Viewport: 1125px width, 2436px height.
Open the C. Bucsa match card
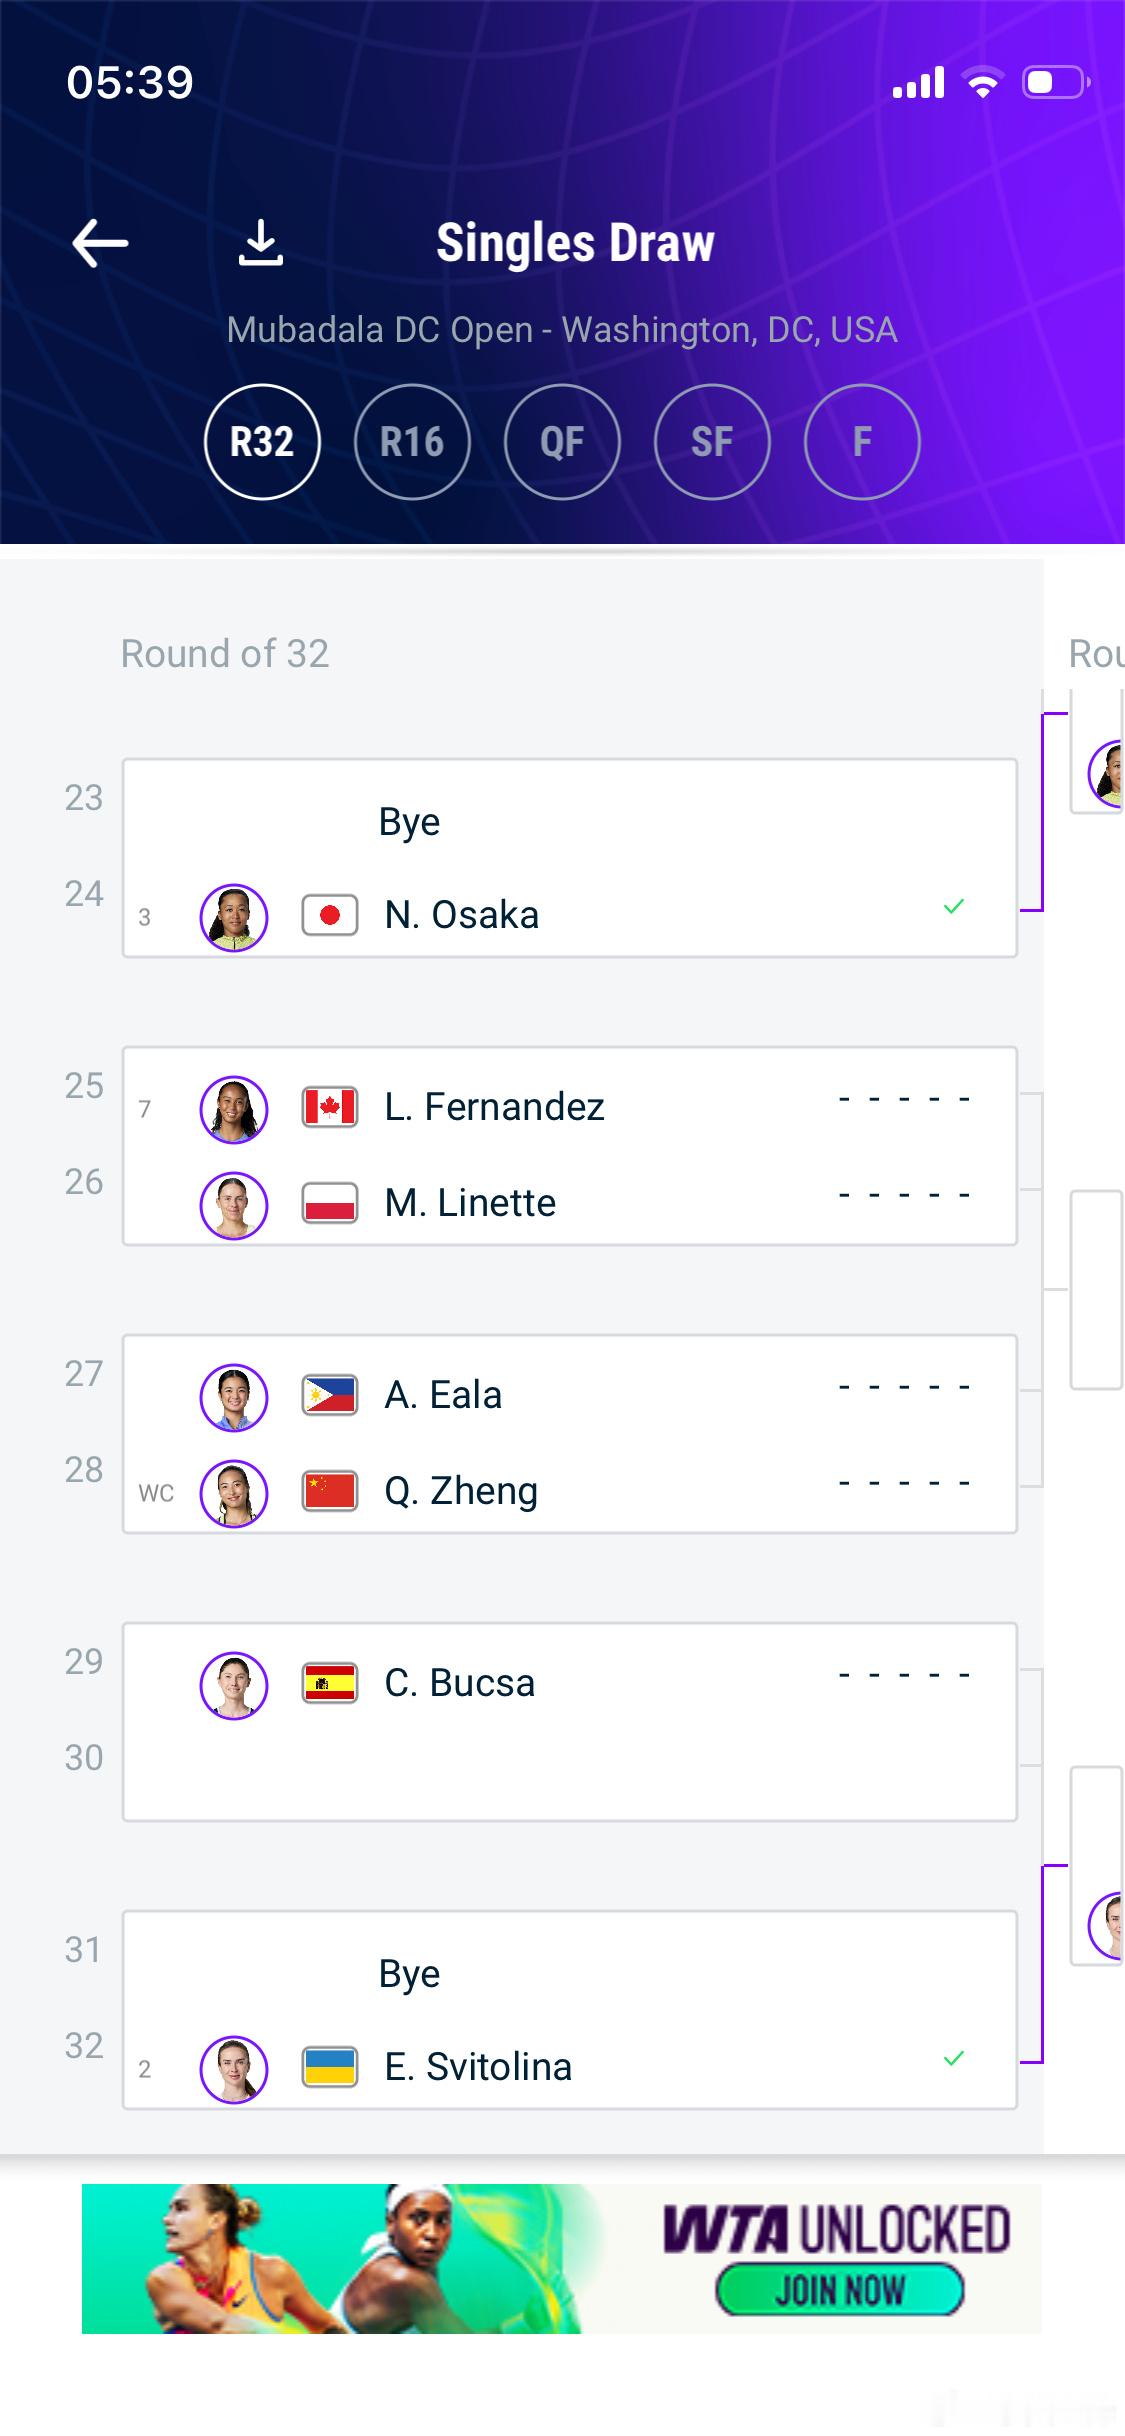pyautogui.click(x=570, y=1722)
